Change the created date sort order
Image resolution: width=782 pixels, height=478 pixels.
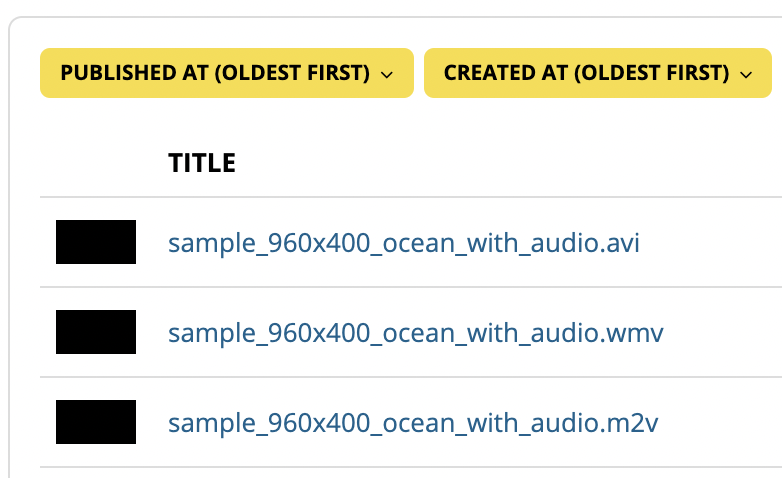[598, 73]
